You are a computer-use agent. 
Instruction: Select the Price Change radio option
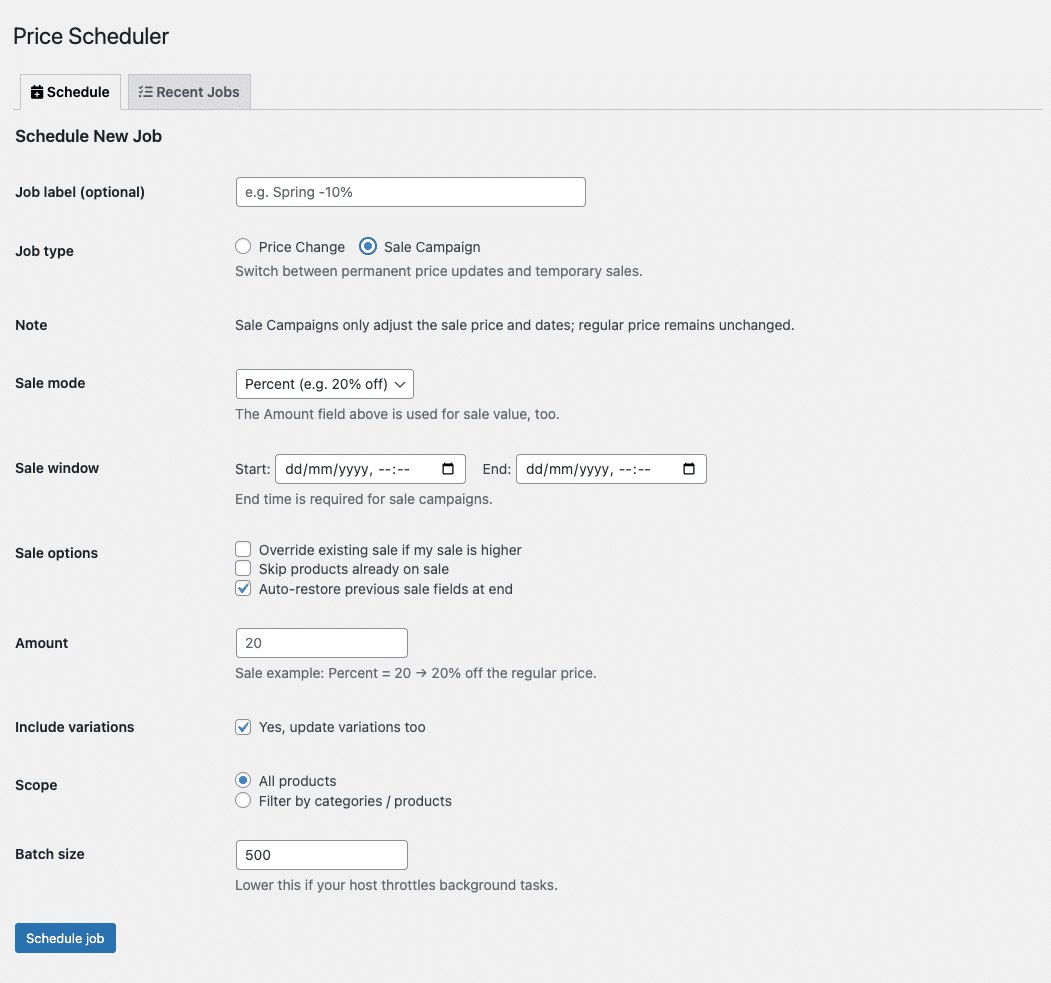point(243,247)
